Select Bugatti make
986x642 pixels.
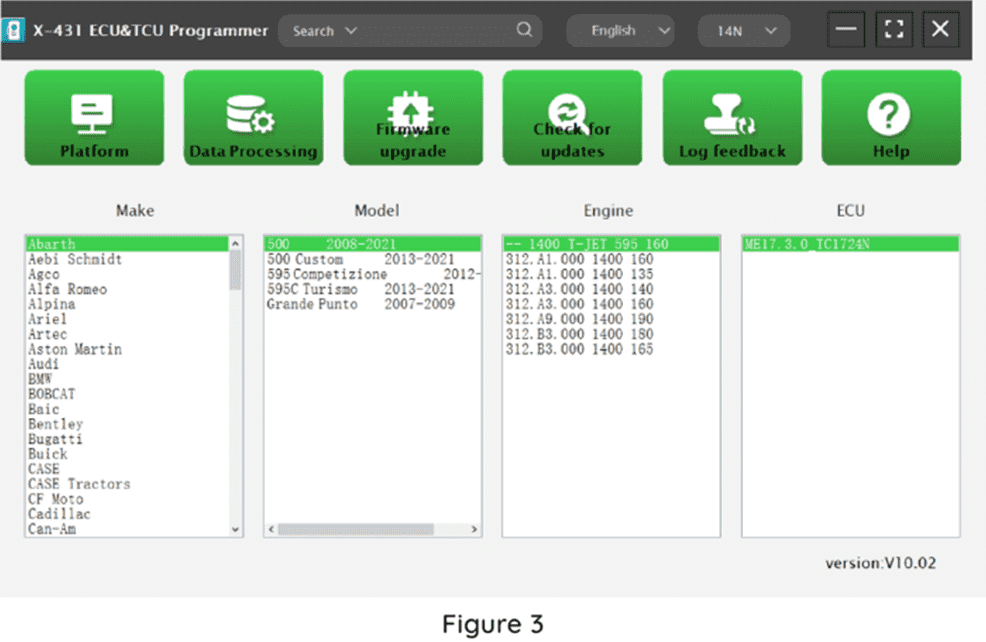(127, 439)
